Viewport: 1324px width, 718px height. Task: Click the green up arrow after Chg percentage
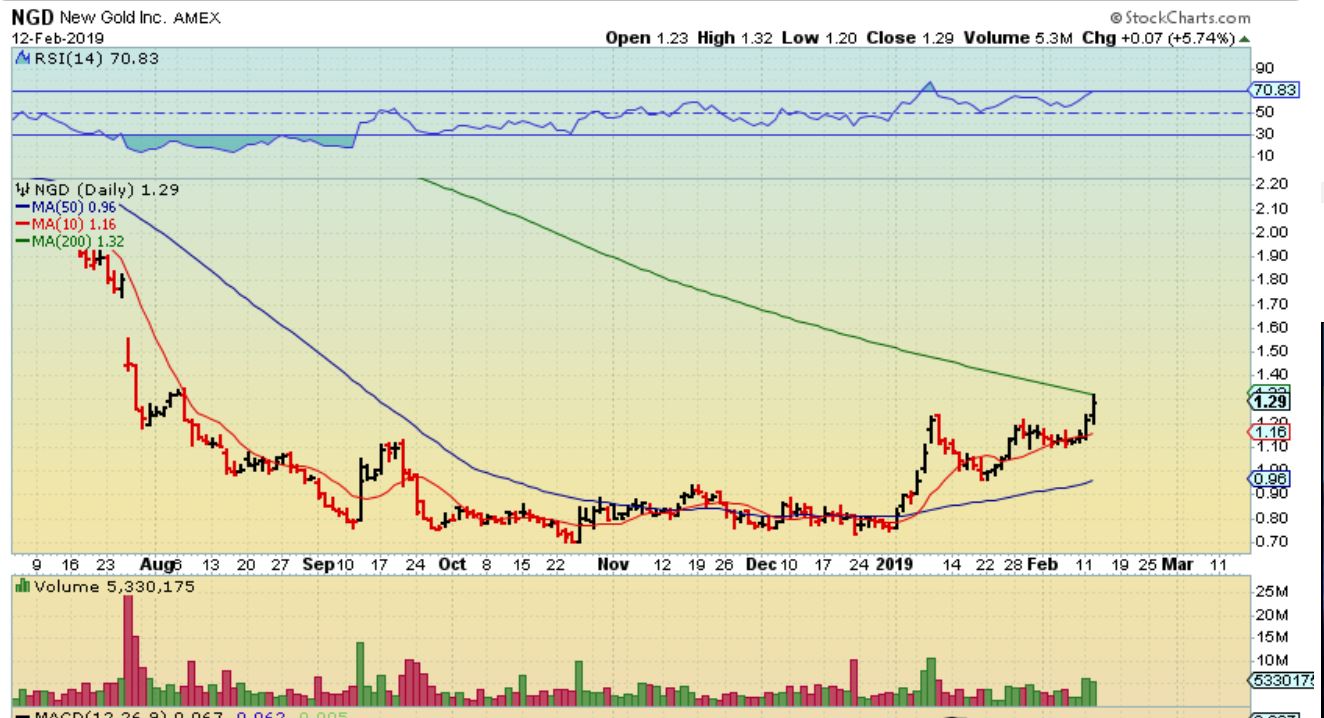pos(1245,39)
